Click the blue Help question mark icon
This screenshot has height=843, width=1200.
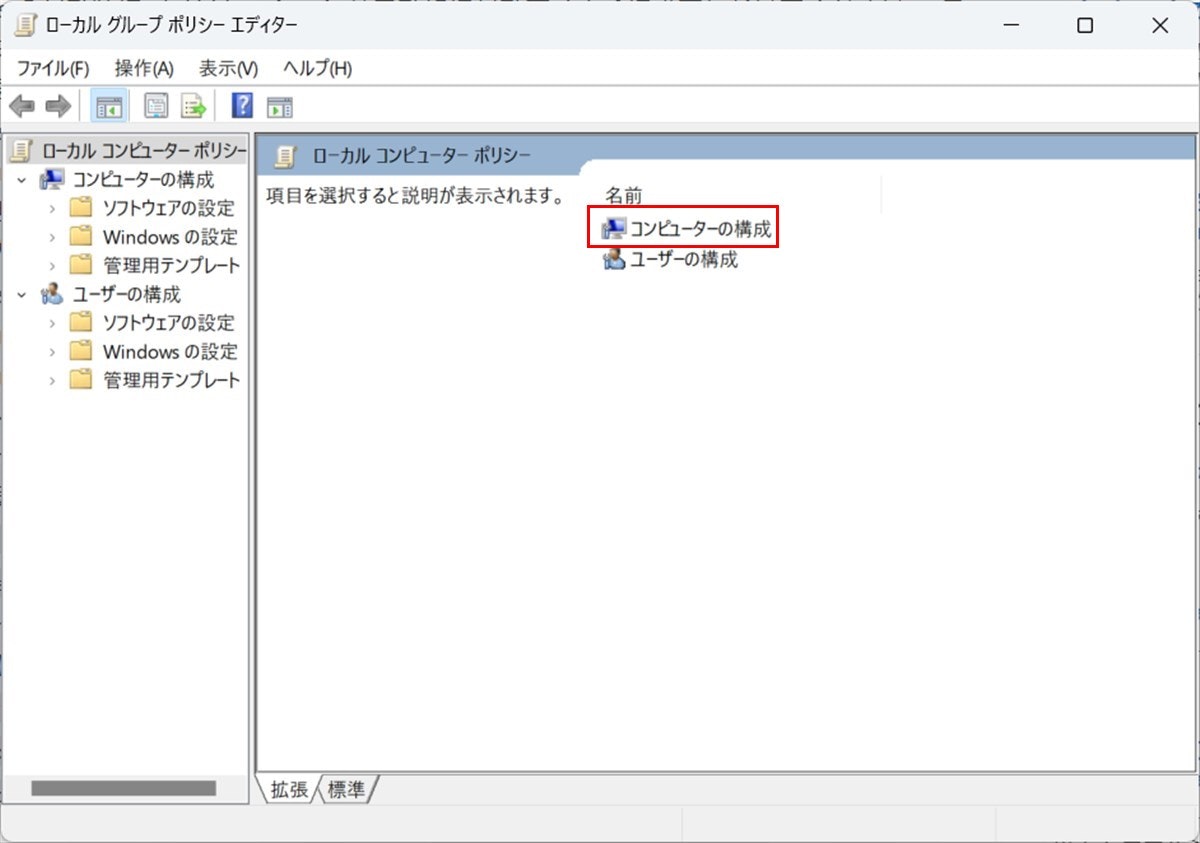point(242,106)
